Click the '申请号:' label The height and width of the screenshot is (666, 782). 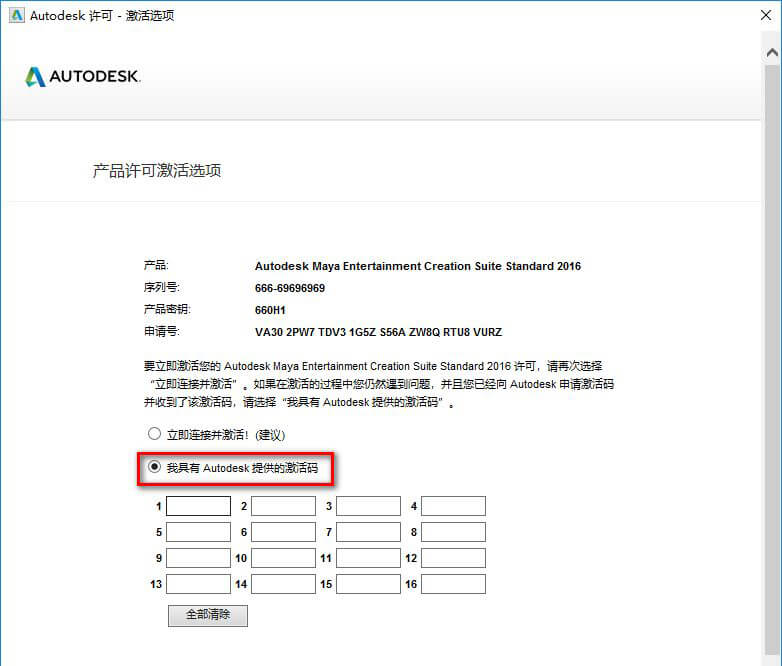click(x=162, y=331)
